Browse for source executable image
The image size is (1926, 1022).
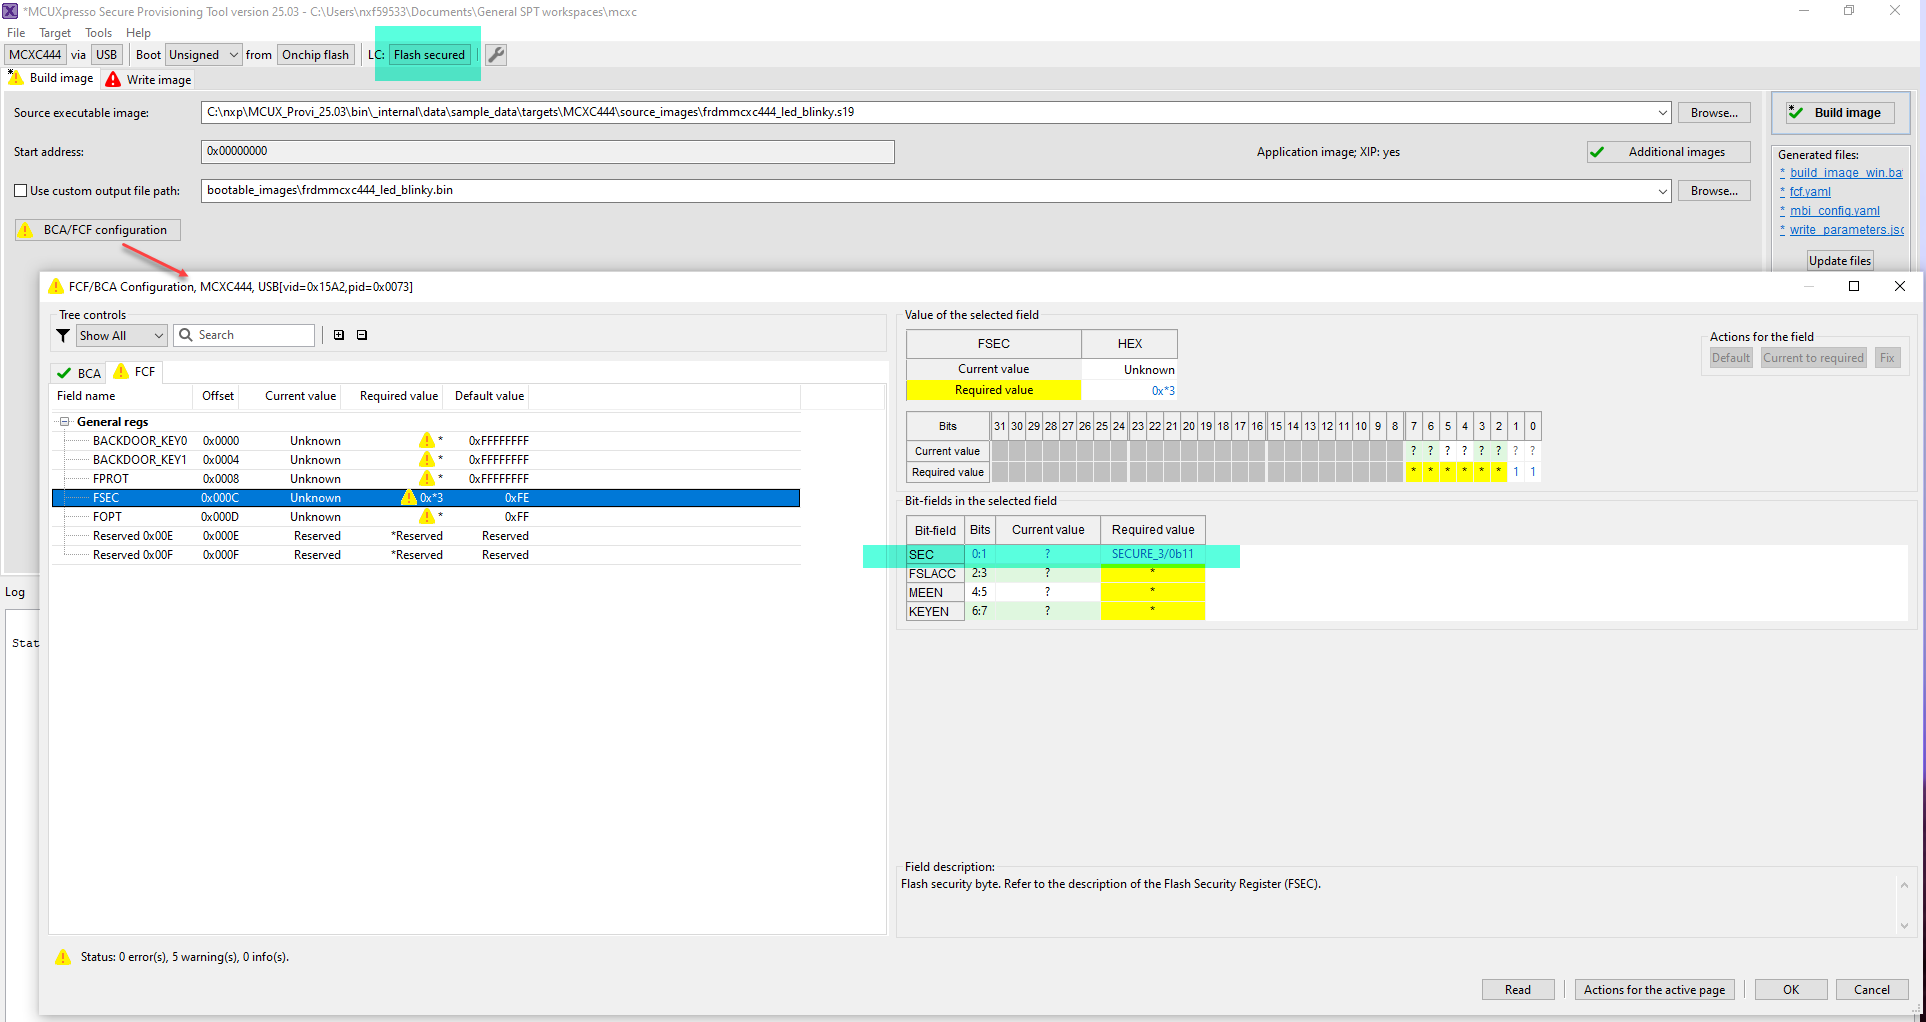pyautogui.click(x=1714, y=112)
